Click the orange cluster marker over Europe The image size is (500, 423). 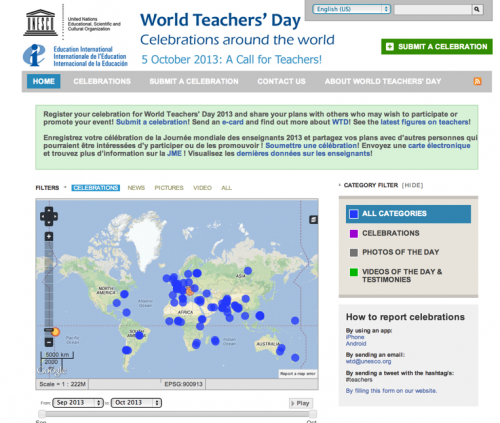click(x=190, y=291)
